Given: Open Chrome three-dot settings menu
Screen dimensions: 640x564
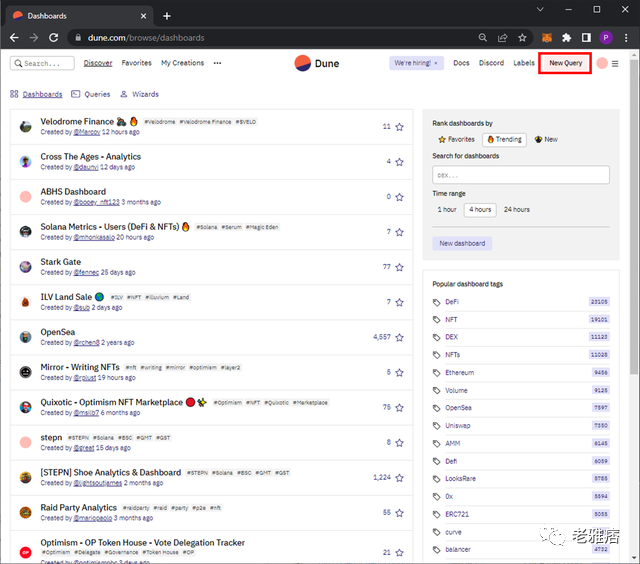Looking at the screenshot, I should tap(626, 38).
